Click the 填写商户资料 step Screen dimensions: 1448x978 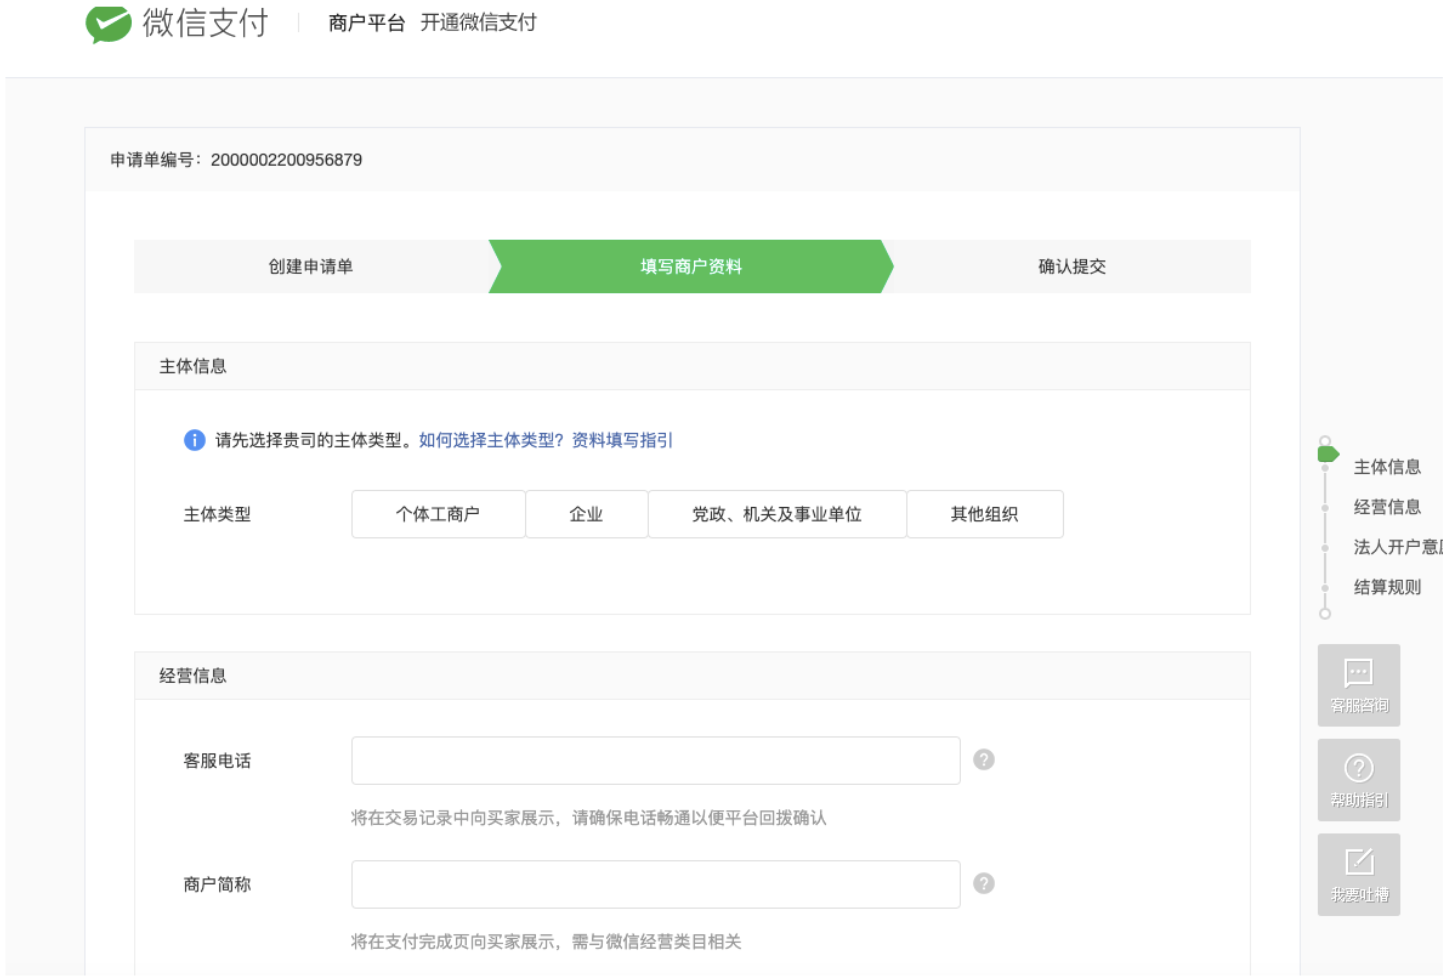[x=690, y=267]
